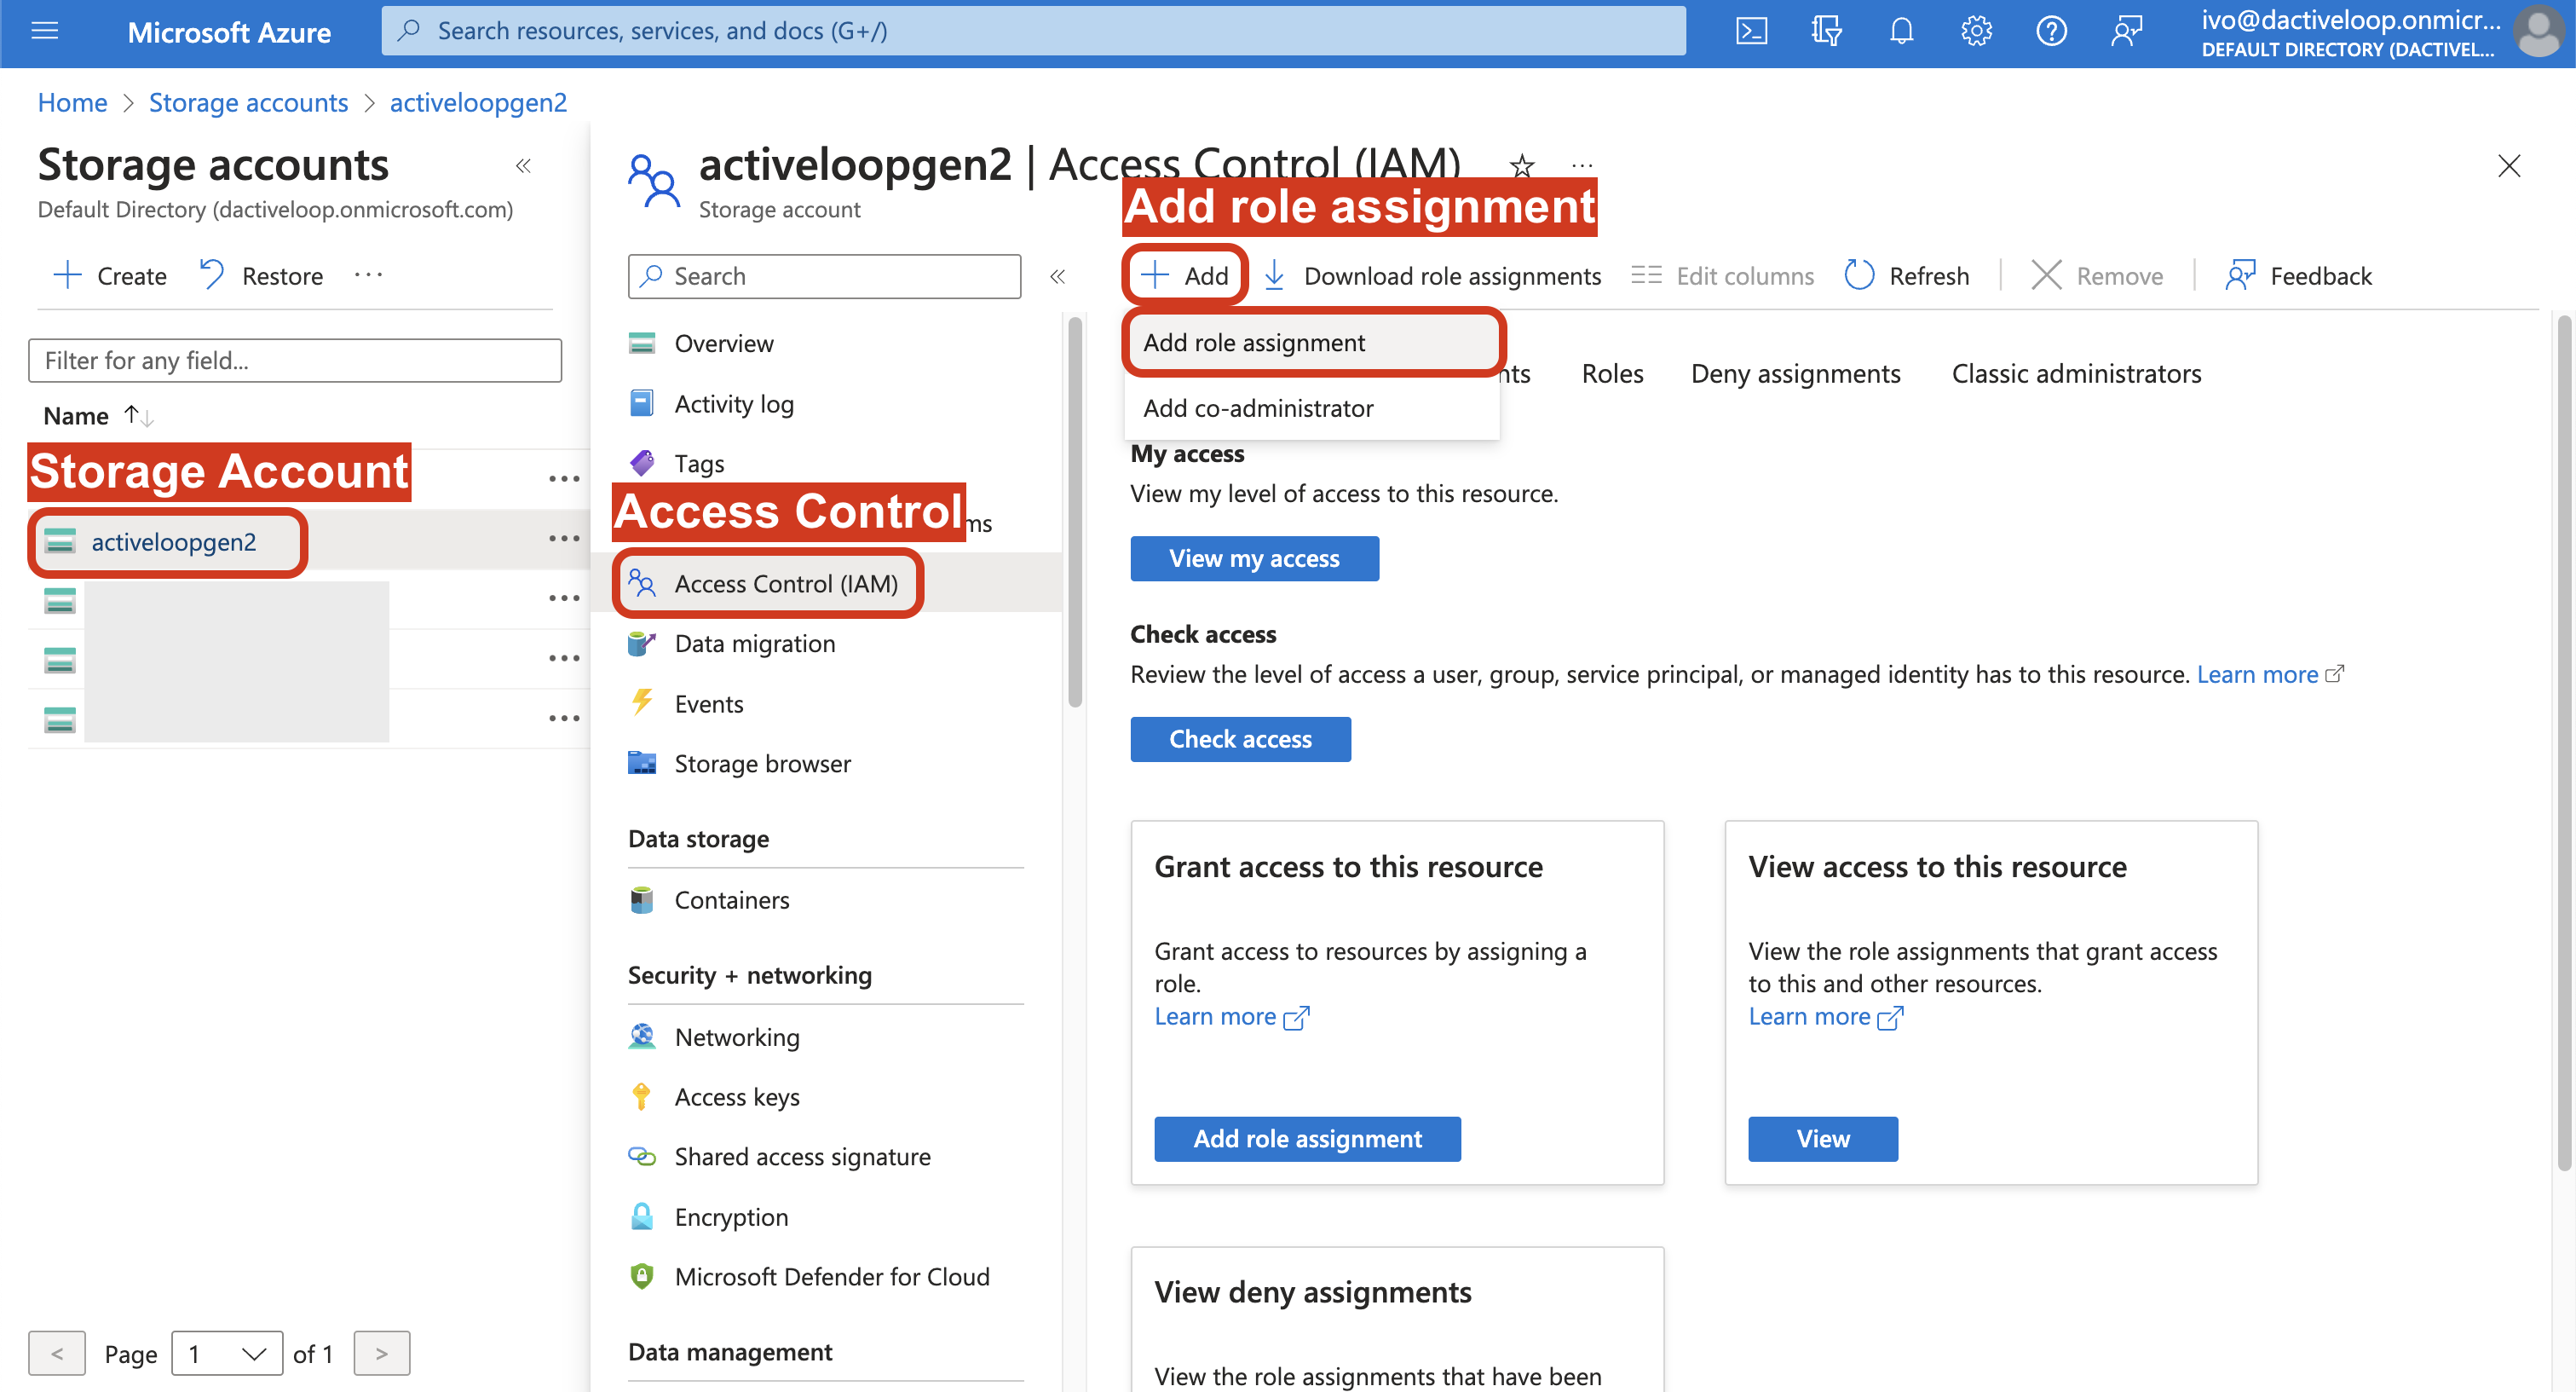Open Azure Cloud Shell icon
This screenshot has width=2576, height=1392.
tap(1751, 31)
